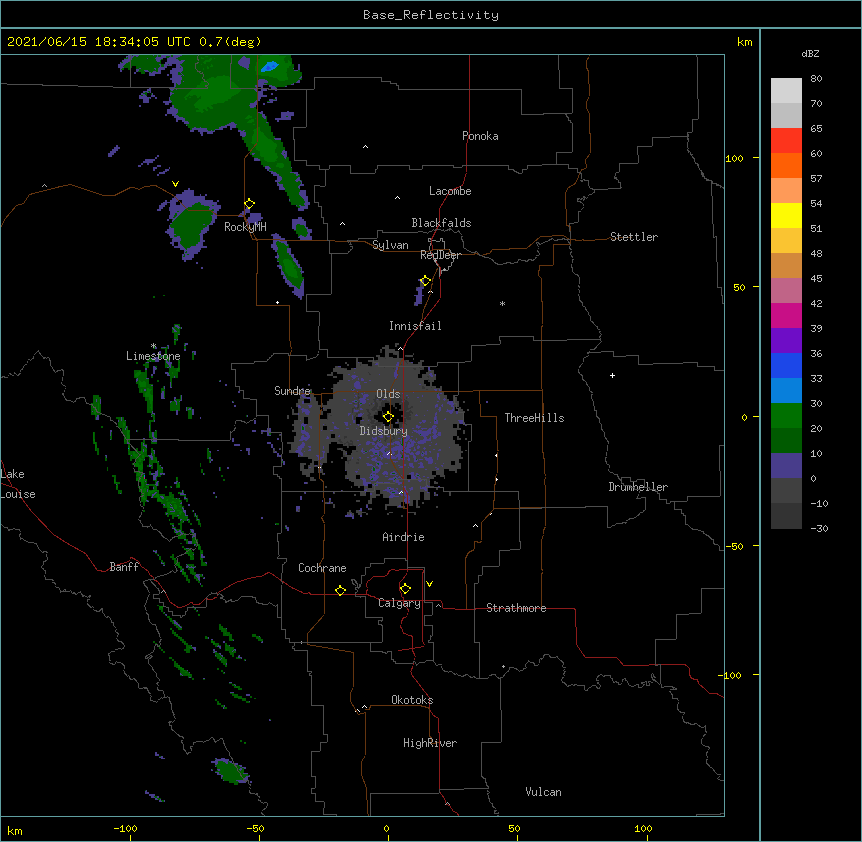Click the white asterisk above Limestone label
Screen dimensions: 862x842
click(x=153, y=346)
